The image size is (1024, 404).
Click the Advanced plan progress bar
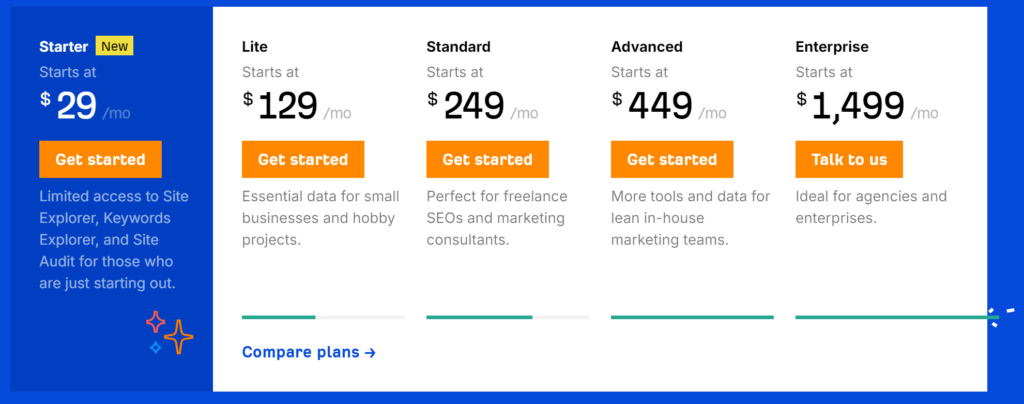click(x=692, y=317)
